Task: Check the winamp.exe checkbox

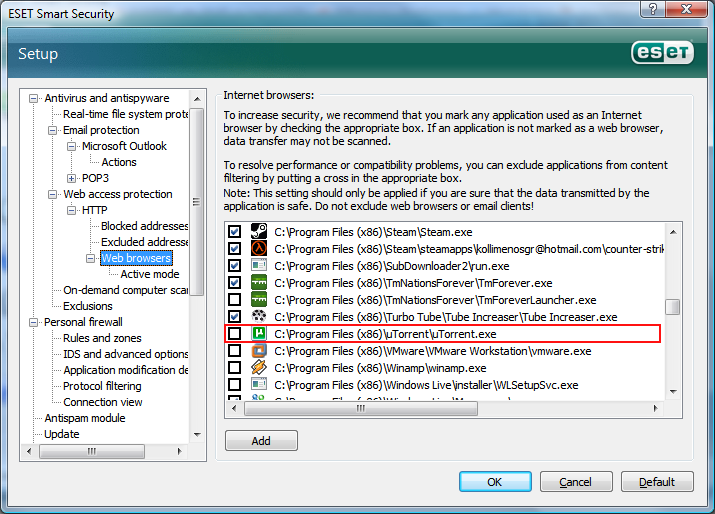Action: (x=234, y=368)
